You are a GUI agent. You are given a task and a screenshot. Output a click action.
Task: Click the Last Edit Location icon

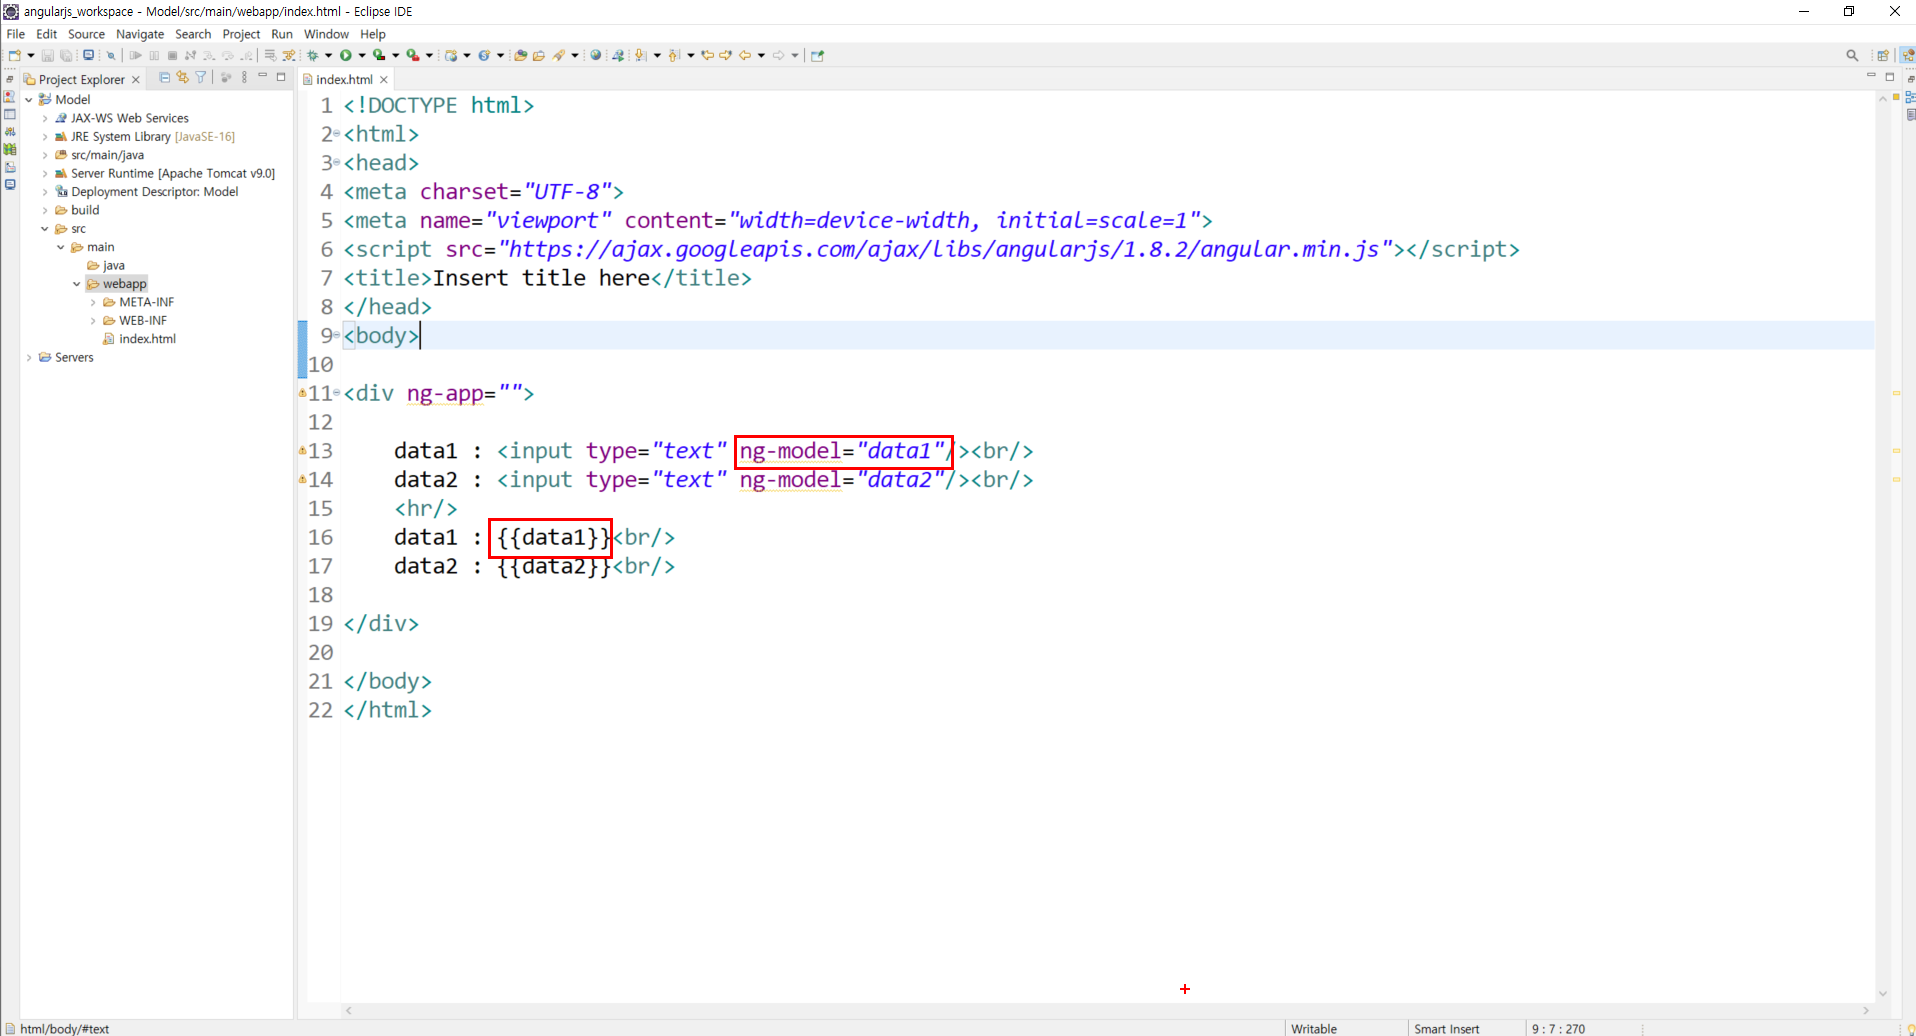coord(707,55)
